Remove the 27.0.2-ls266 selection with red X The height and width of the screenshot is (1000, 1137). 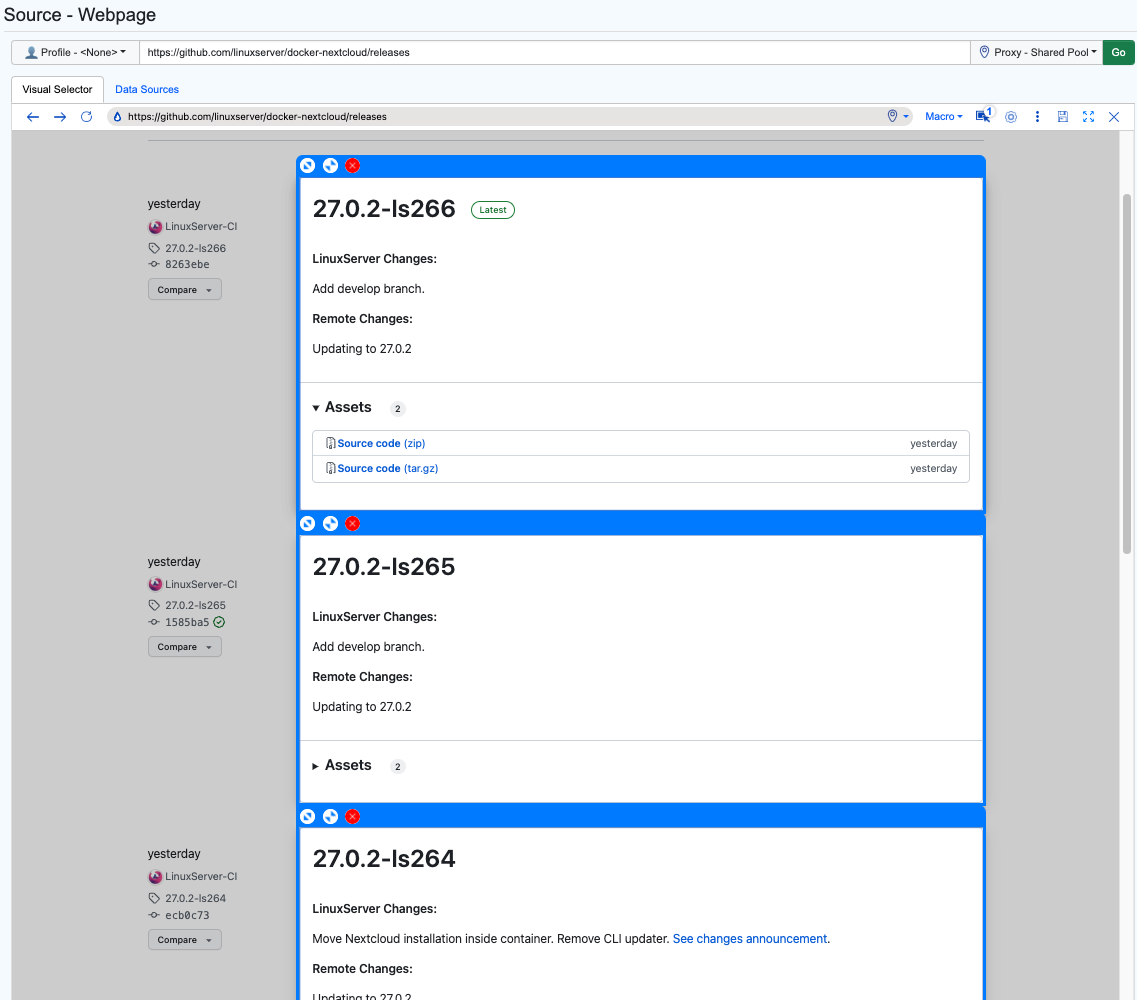352,165
